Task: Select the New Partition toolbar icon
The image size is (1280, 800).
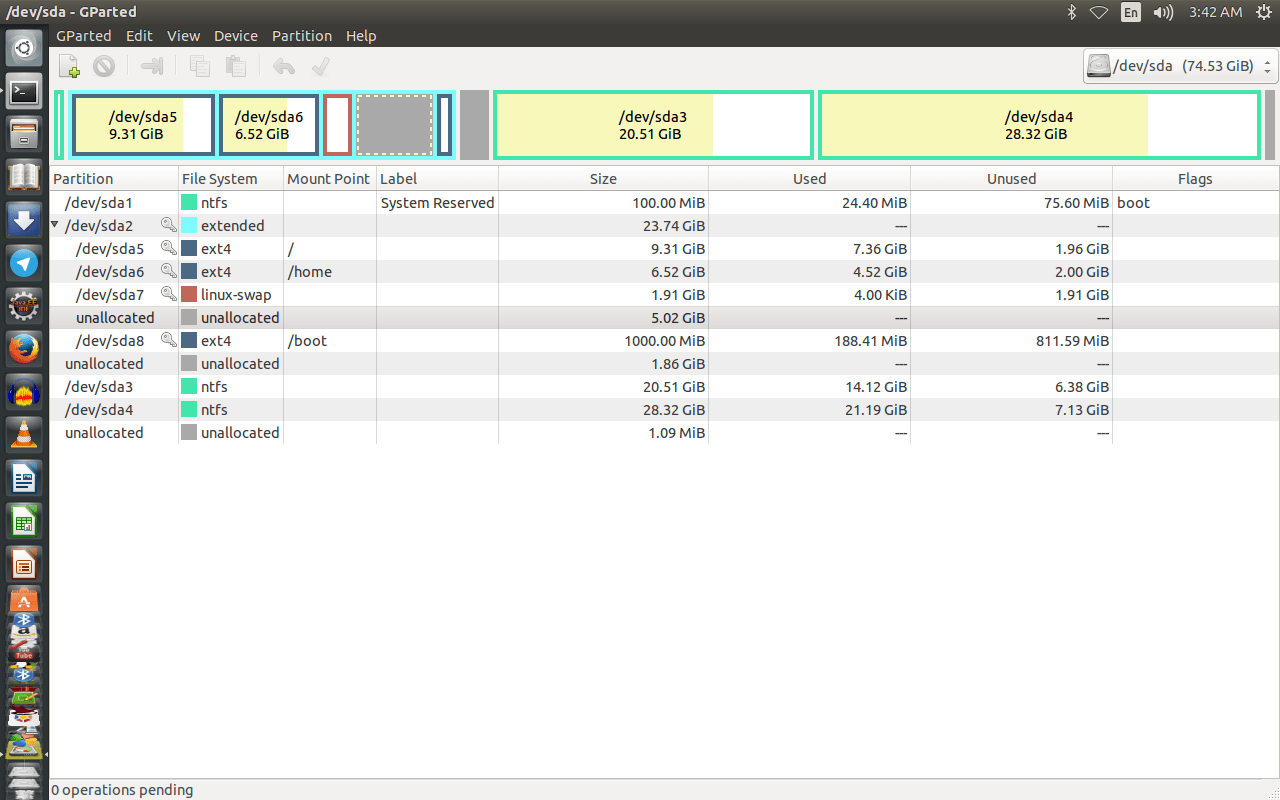Action: (x=69, y=66)
